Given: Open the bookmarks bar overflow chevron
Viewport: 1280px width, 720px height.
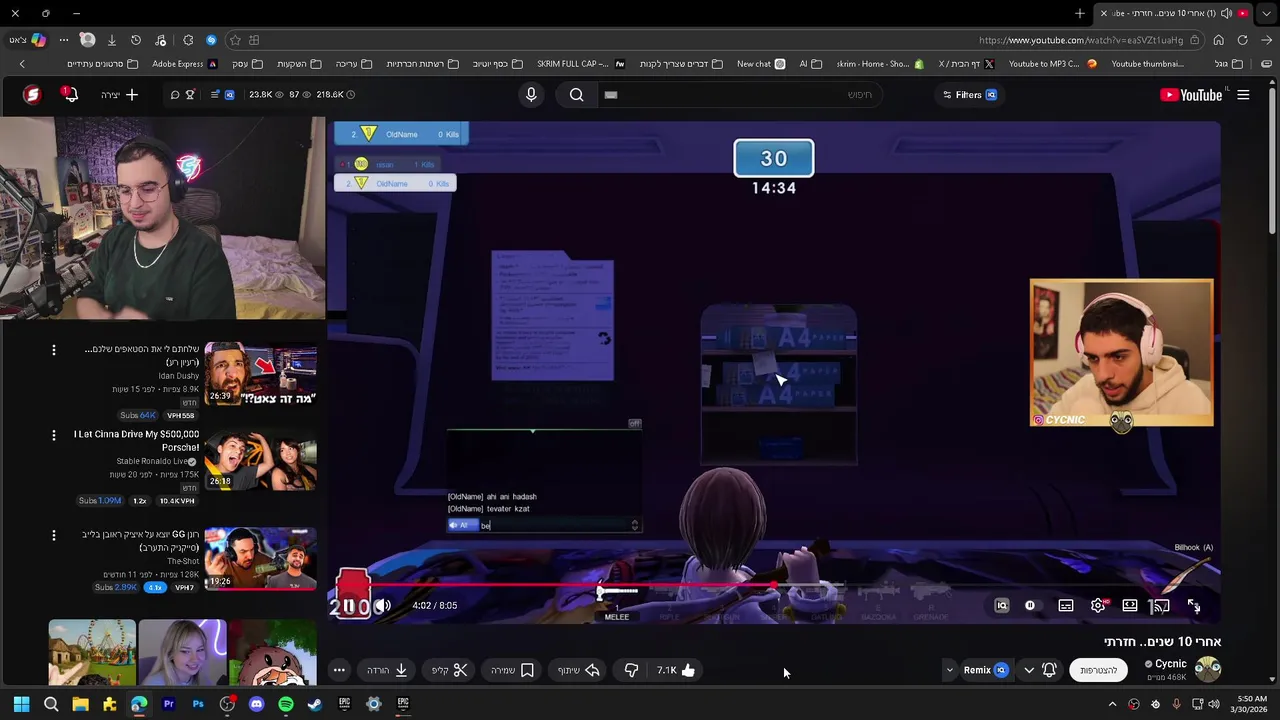Looking at the screenshot, I should pos(22,64).
